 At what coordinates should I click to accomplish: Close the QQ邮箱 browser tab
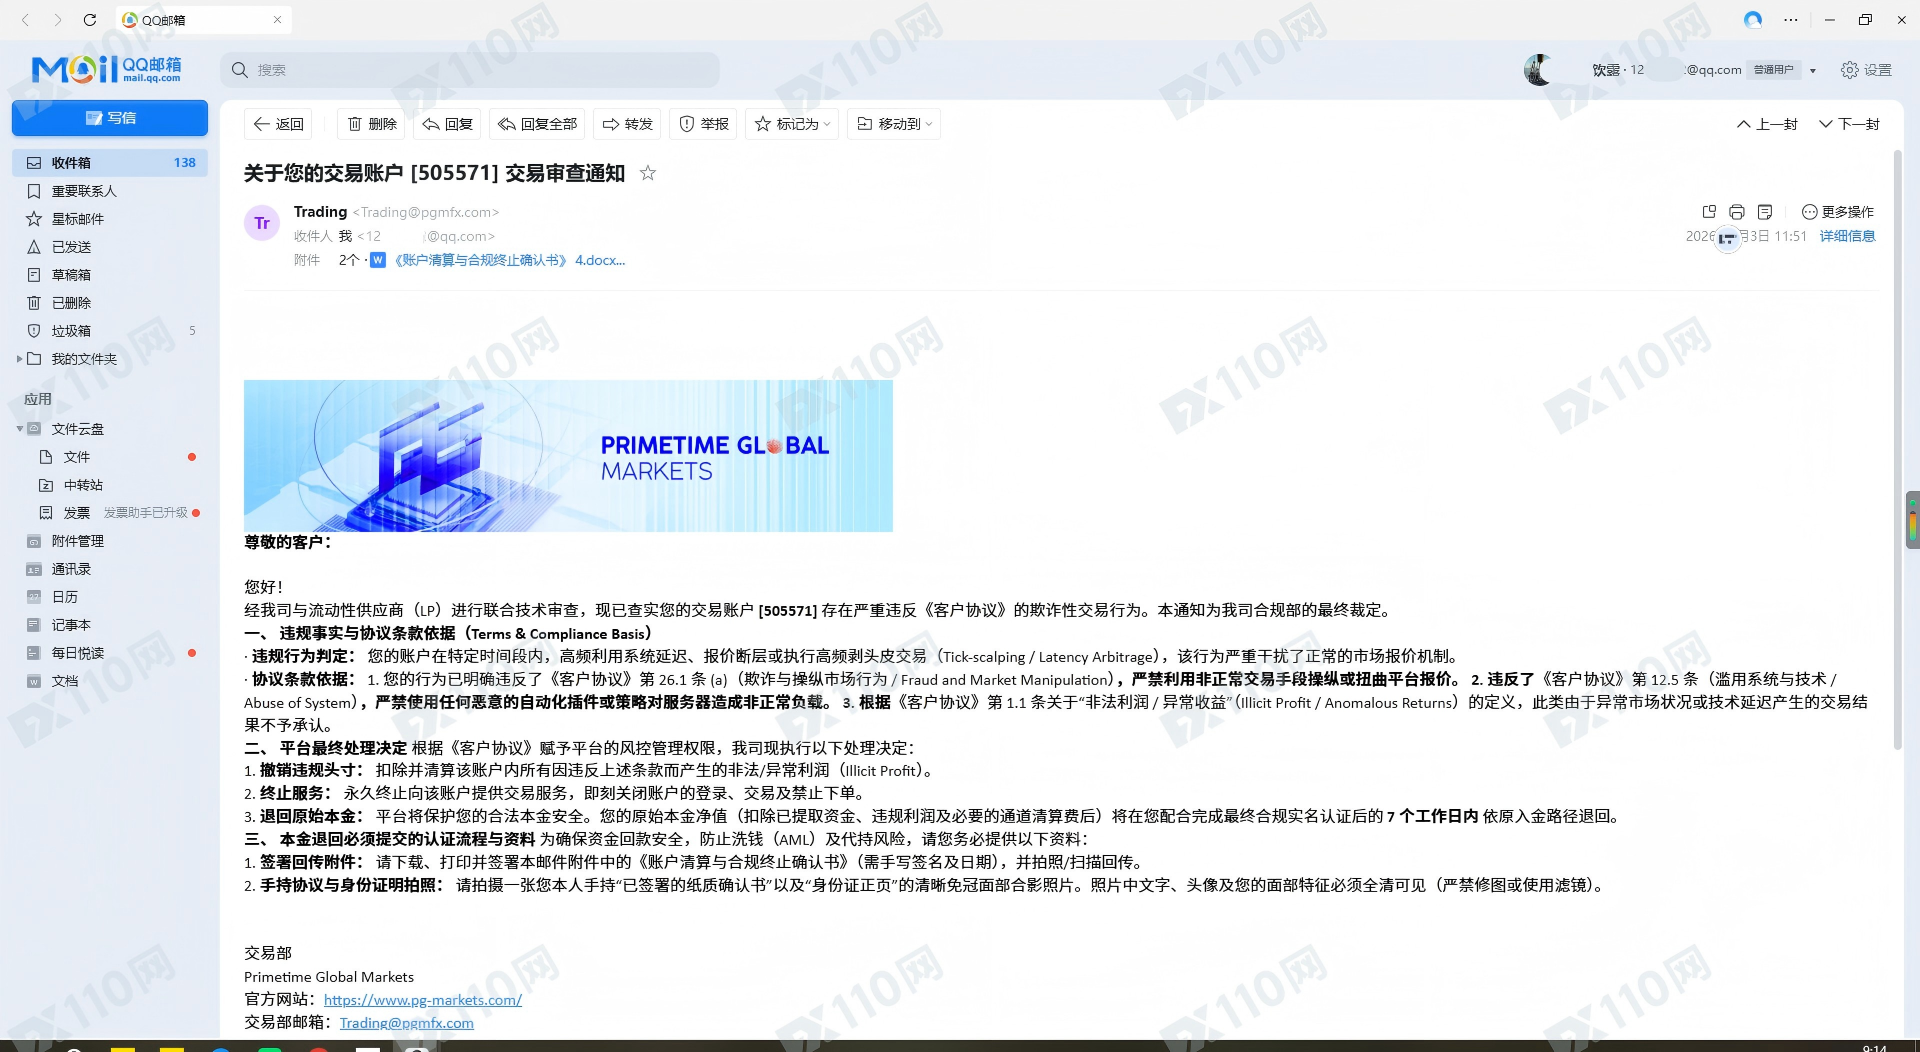pyautogui.click(x=277, y=20)
